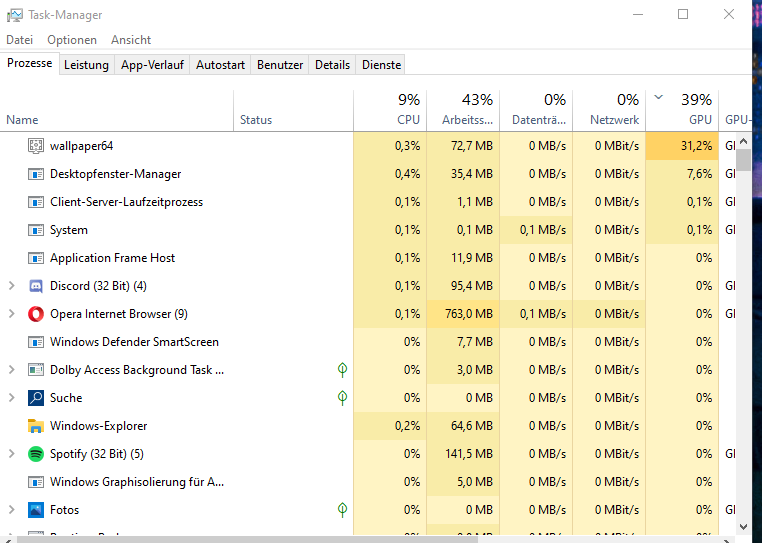
Task: Switch to the Leistung tab
Action: [x=87, y=65]
